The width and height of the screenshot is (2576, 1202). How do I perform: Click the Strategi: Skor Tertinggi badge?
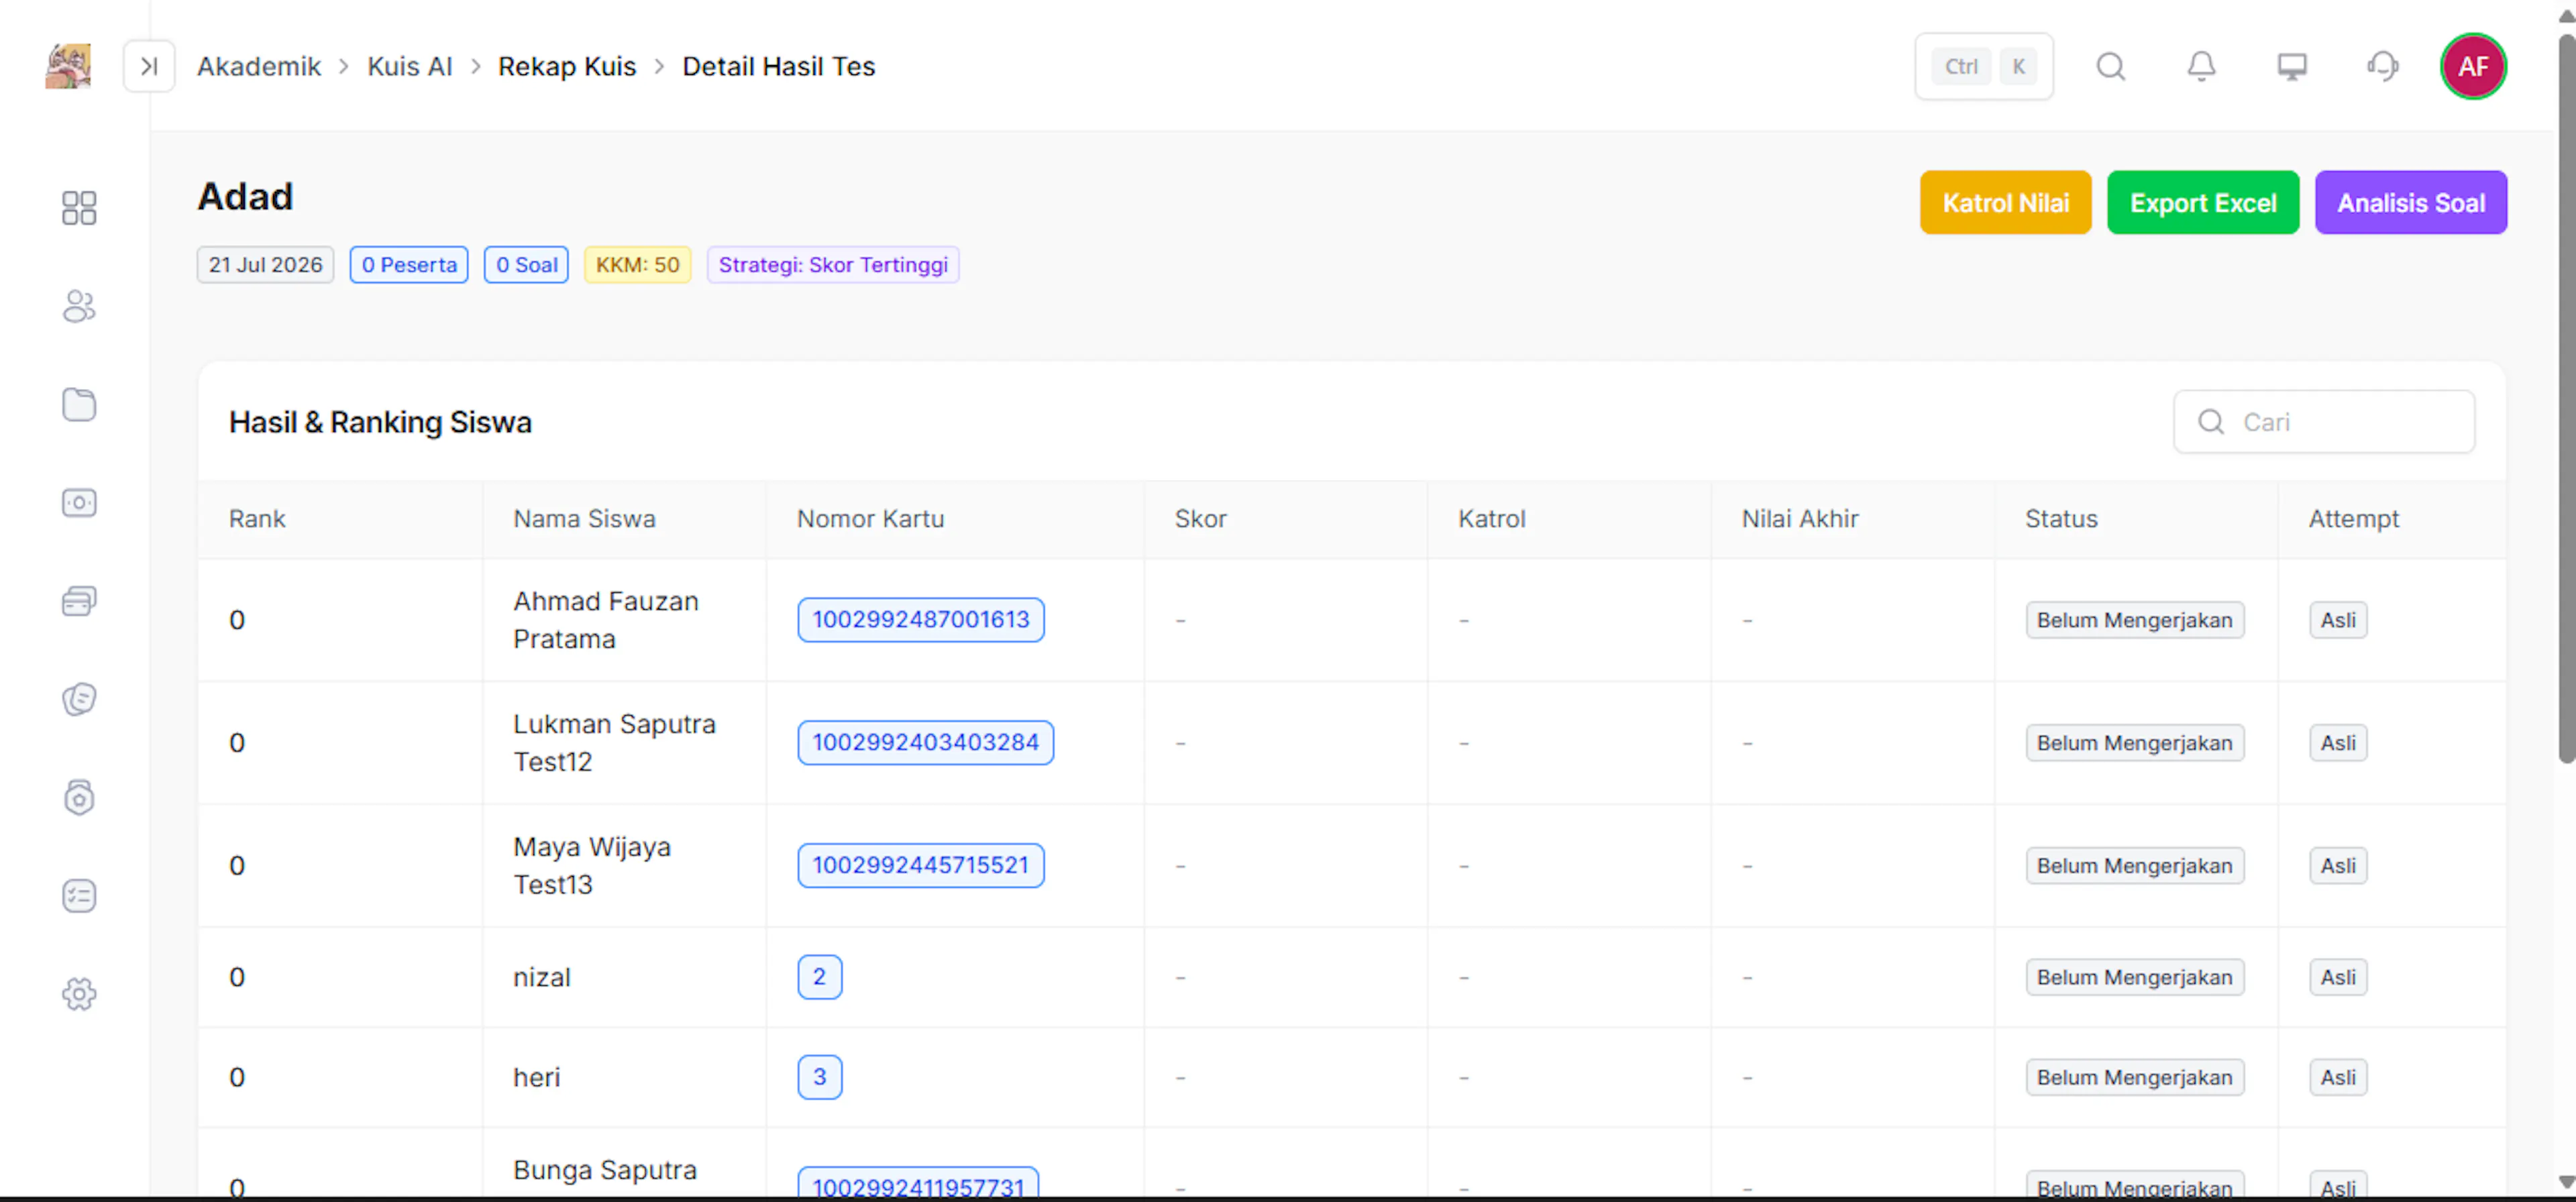[833, 265]
